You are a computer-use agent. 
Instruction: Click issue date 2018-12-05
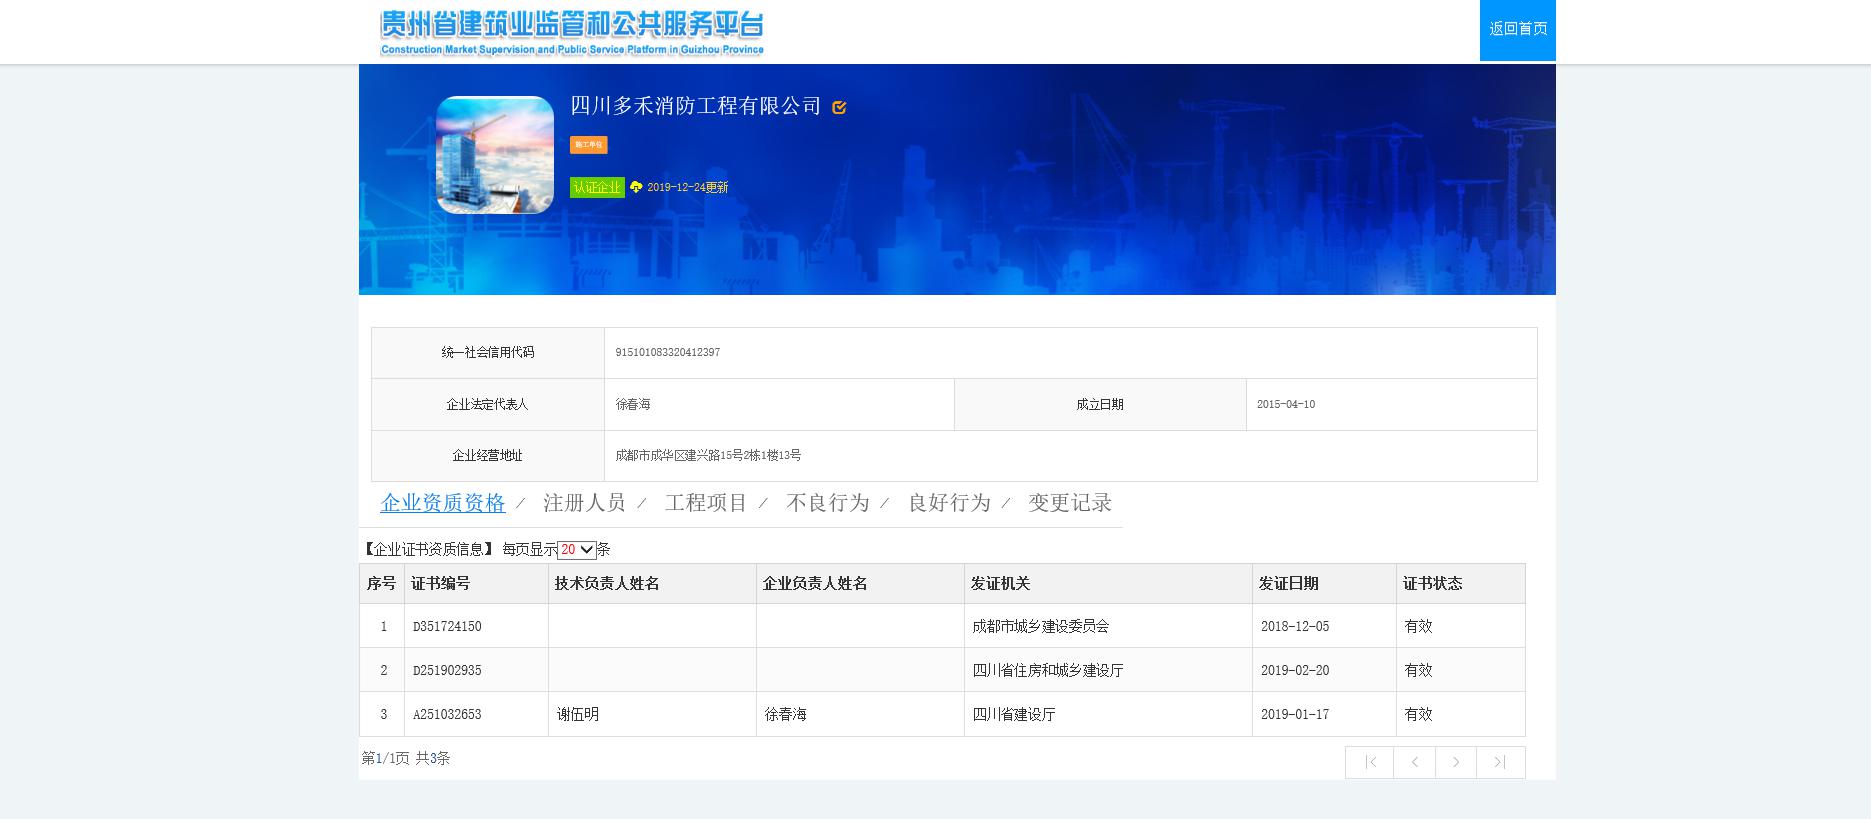(1295, 627)
